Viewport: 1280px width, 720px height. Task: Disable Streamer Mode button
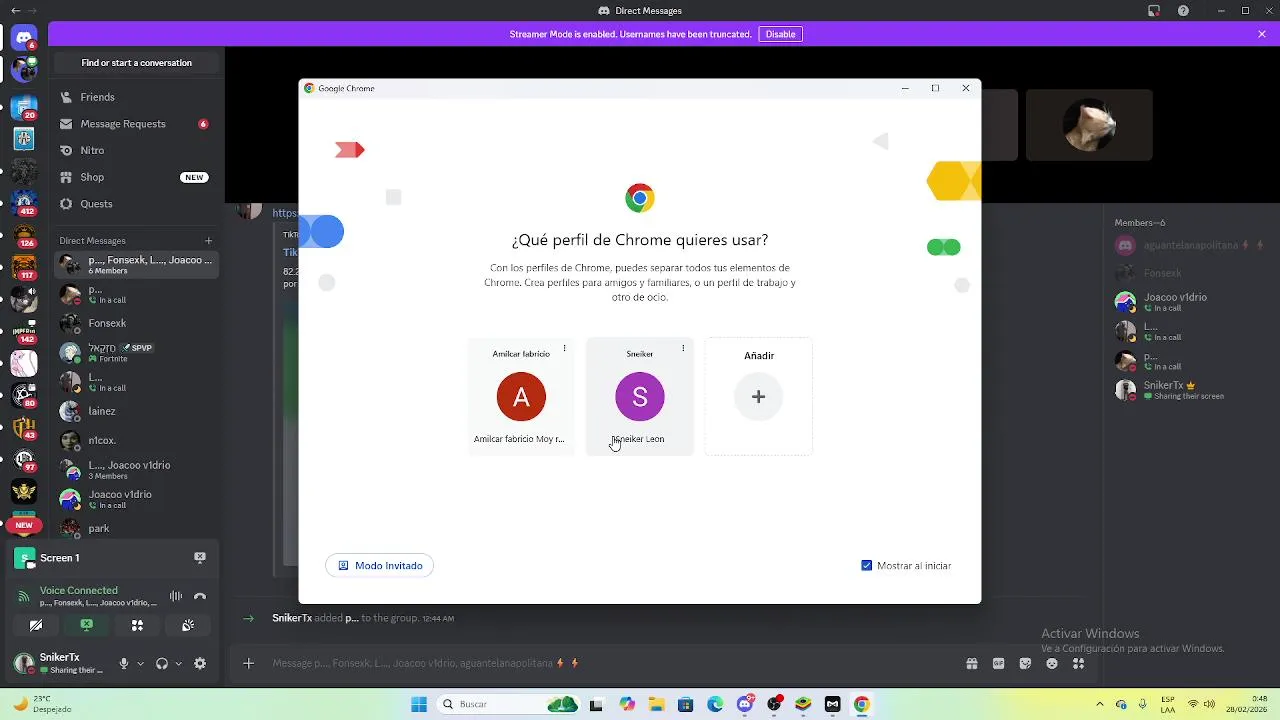coord(780,34)
